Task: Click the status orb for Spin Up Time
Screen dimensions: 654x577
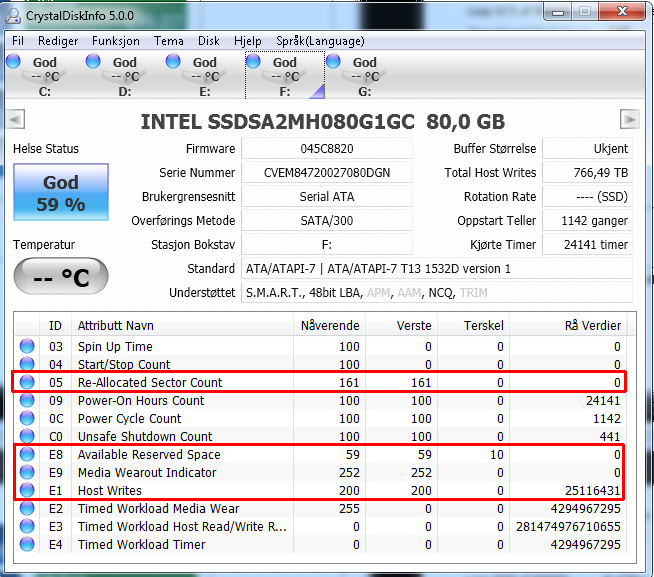Action: click(x=27, y=346)
